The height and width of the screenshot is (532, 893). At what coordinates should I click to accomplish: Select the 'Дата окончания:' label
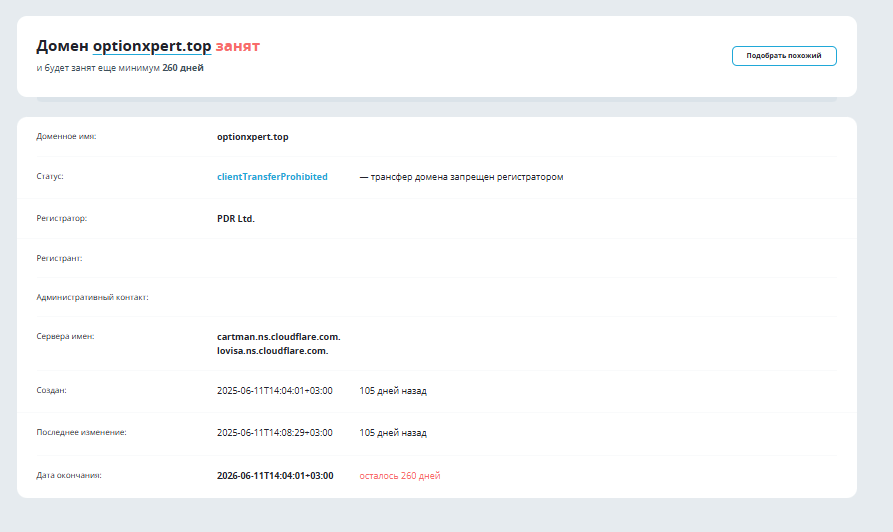pos(69,475)
